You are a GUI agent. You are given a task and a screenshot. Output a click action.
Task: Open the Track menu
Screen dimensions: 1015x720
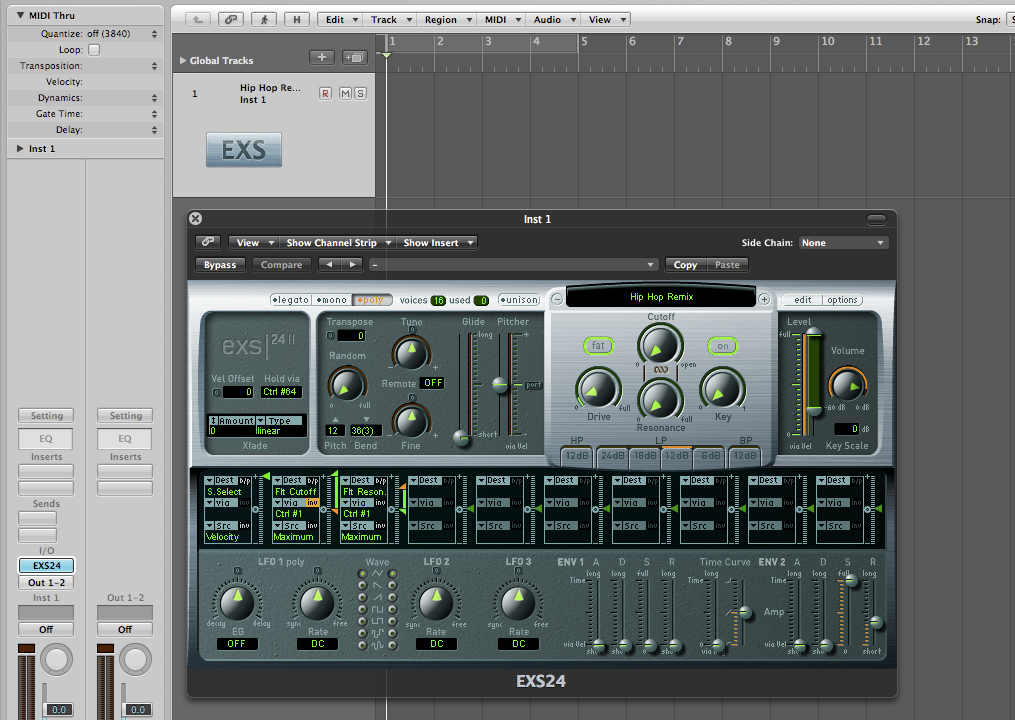pos(390,19)
